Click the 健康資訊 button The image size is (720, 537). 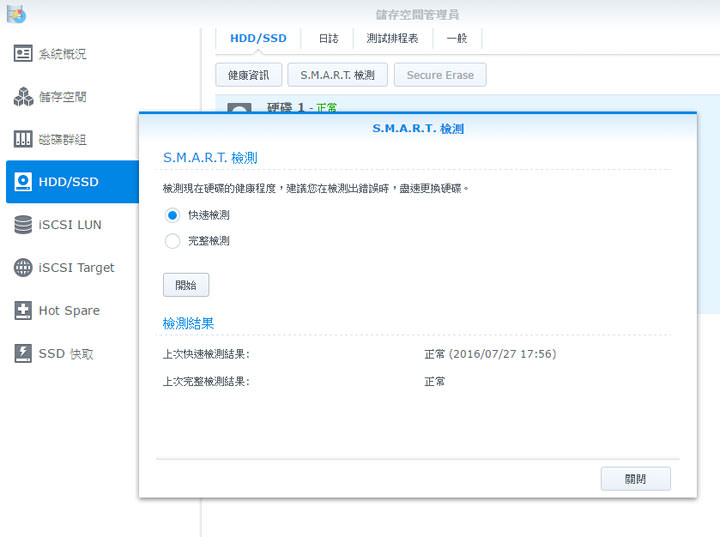(248, 75)
